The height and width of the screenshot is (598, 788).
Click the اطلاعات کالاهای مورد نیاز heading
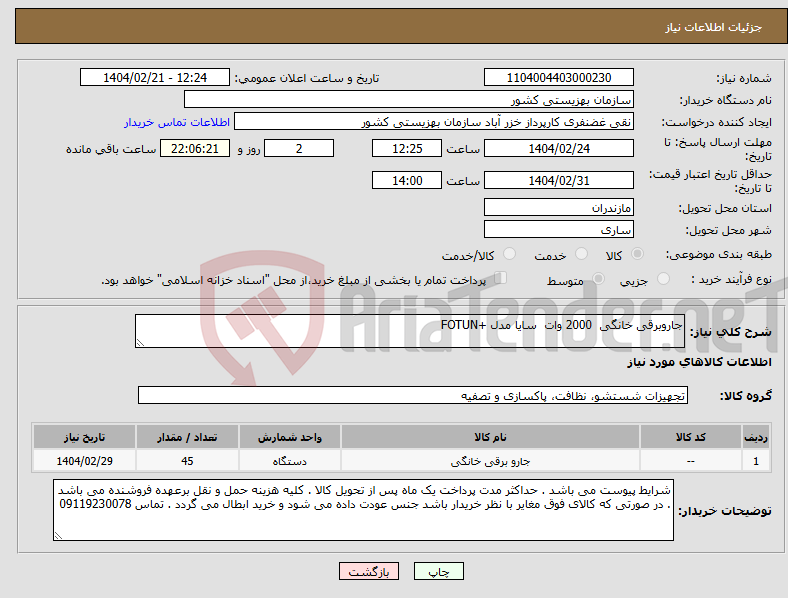click(x=699, y=362)
